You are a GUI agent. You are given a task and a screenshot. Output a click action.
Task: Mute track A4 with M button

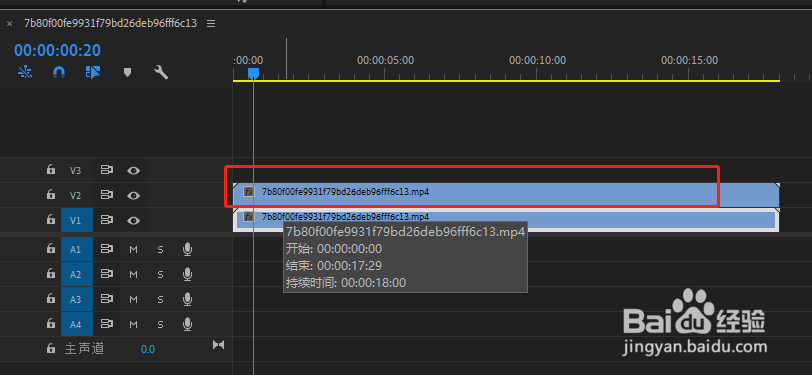tap(134, 324)
